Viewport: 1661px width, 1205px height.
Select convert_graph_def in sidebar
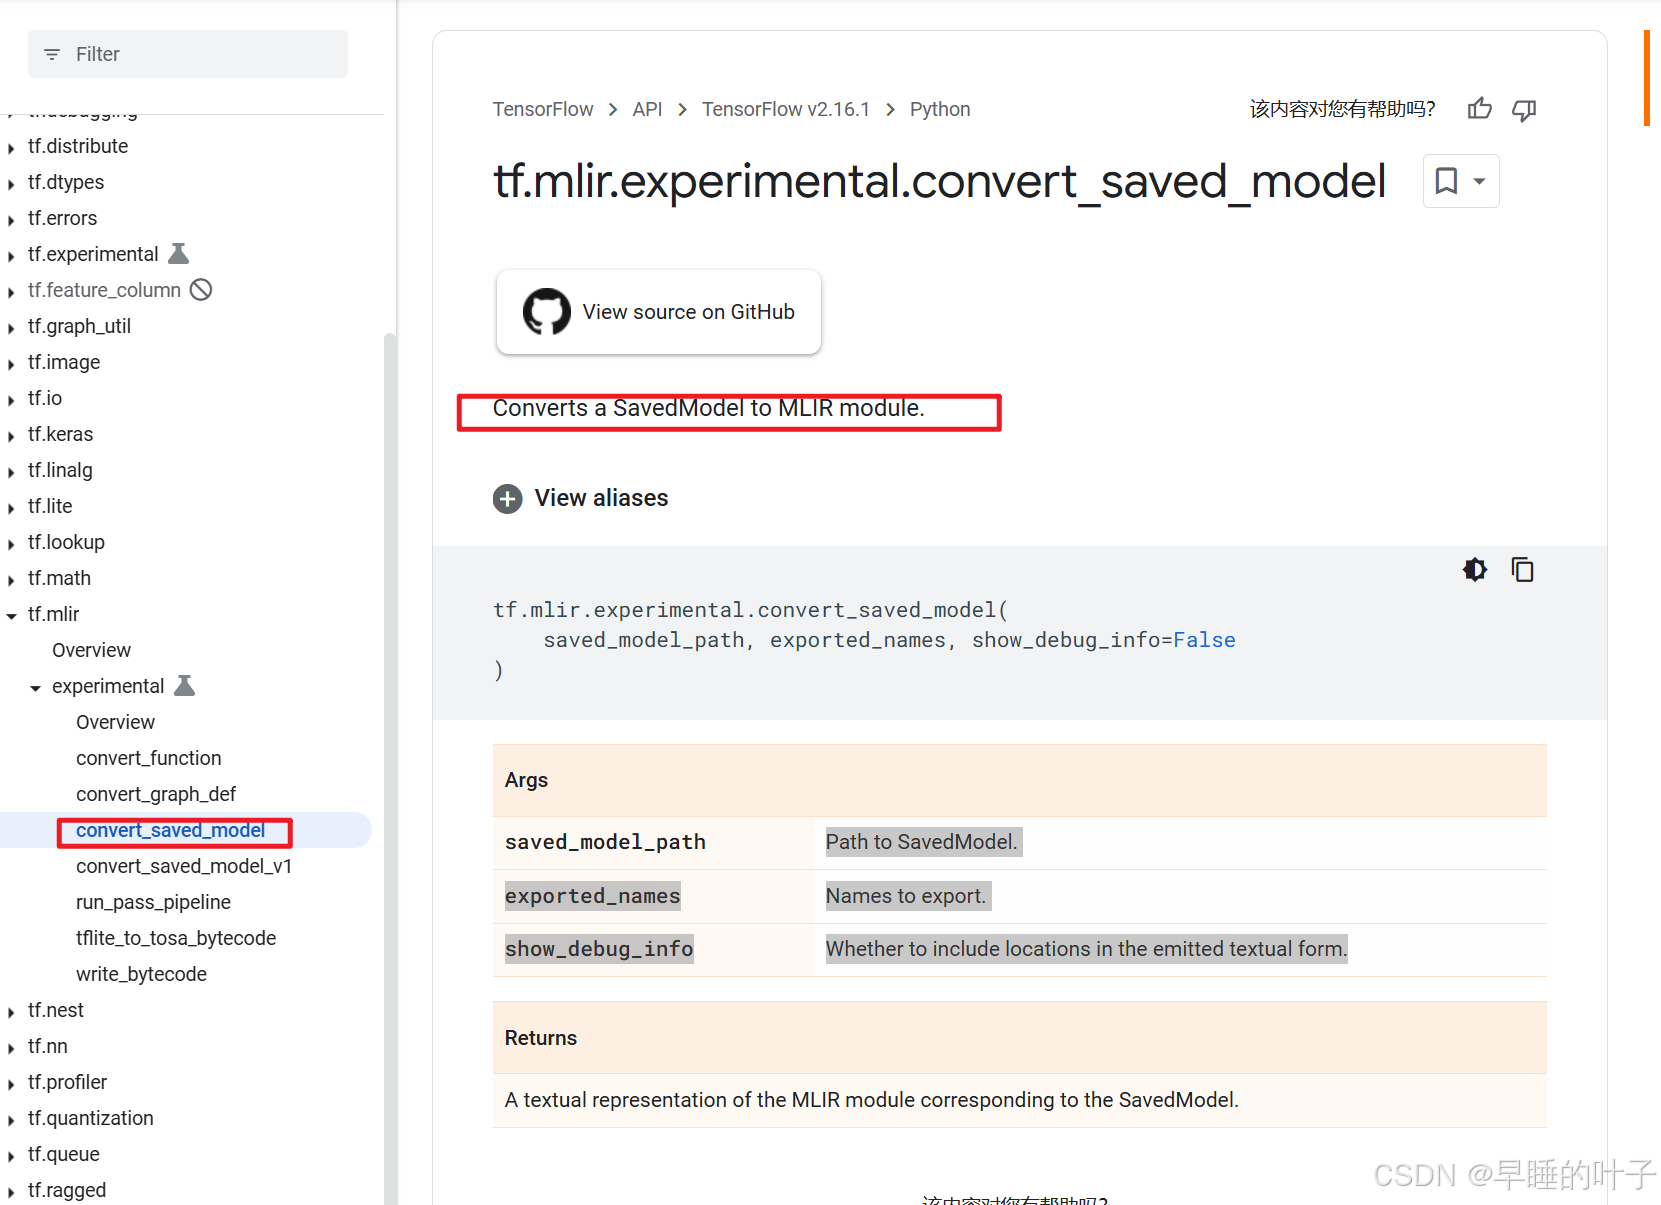coord(156,794)
